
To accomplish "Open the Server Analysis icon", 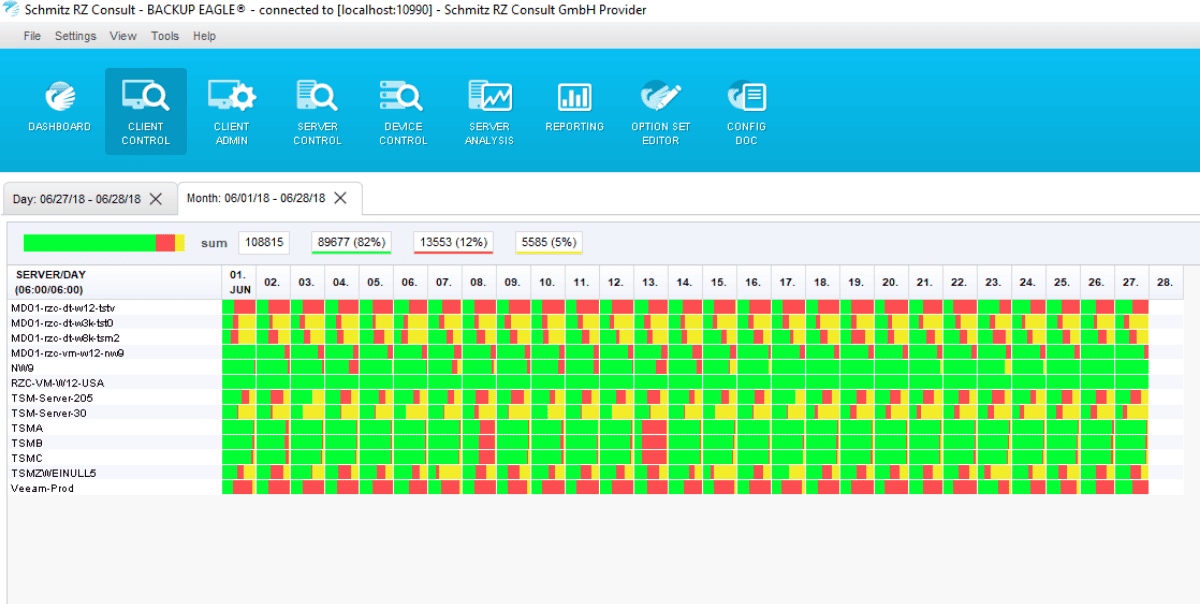I will [x=489, y=98].
